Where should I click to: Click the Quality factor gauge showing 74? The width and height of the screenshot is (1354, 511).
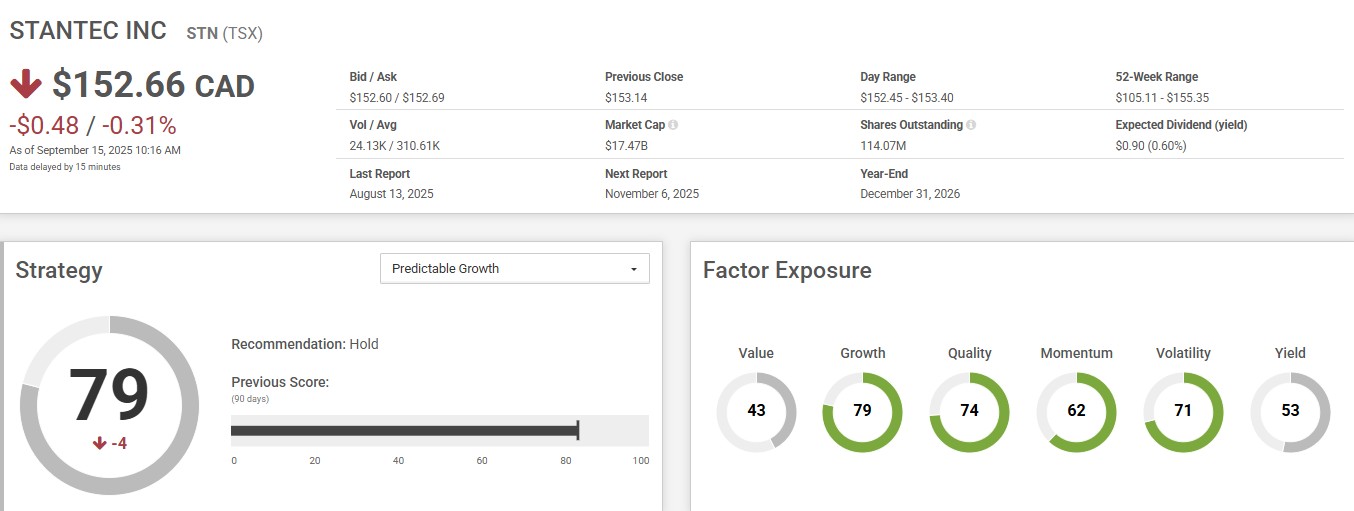[x=969, y=411]
